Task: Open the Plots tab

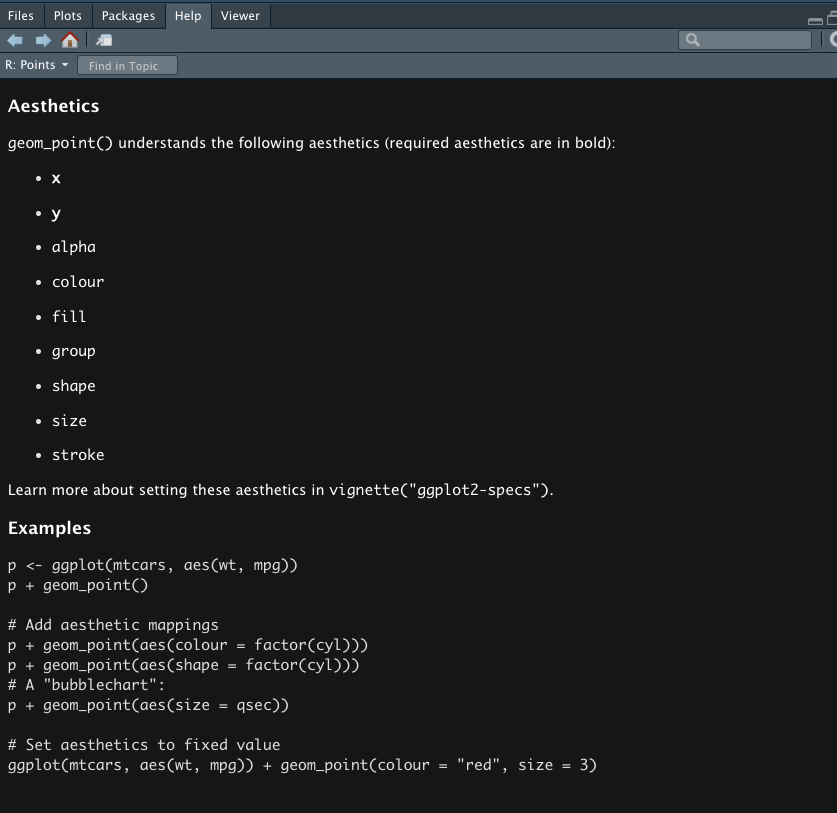Action: pyautogui.click(x=68, y=15)
